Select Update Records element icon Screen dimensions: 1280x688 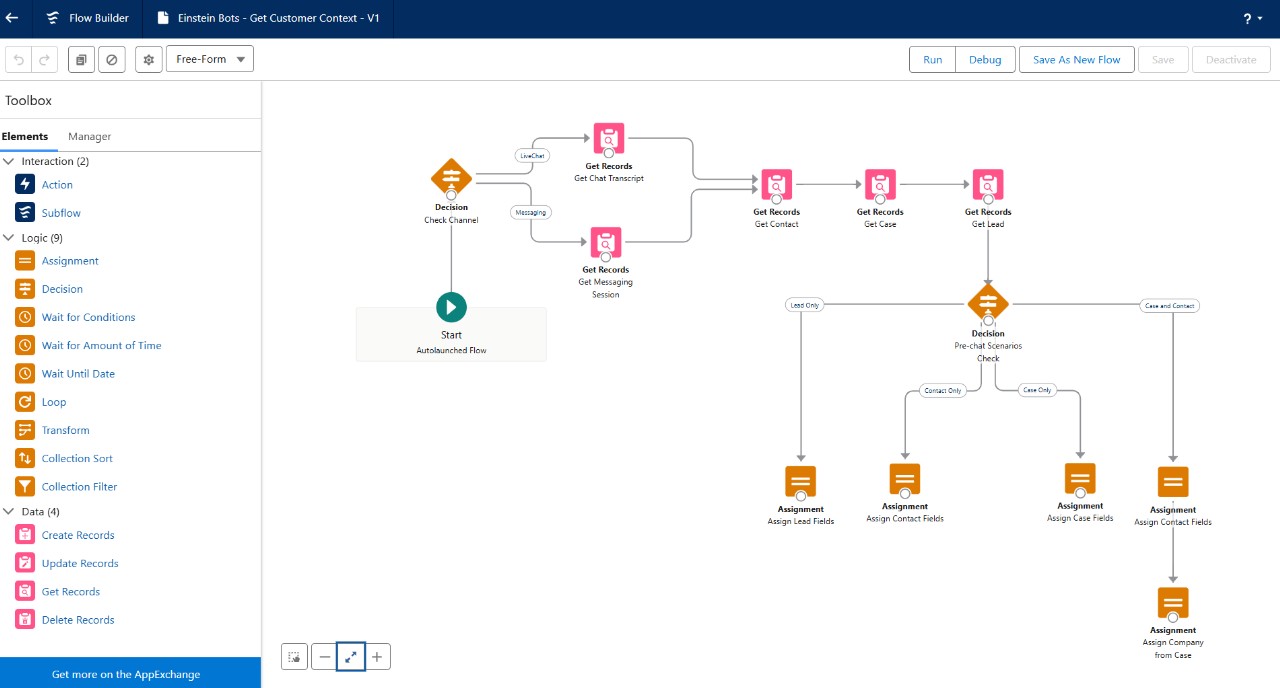(25, 563)
